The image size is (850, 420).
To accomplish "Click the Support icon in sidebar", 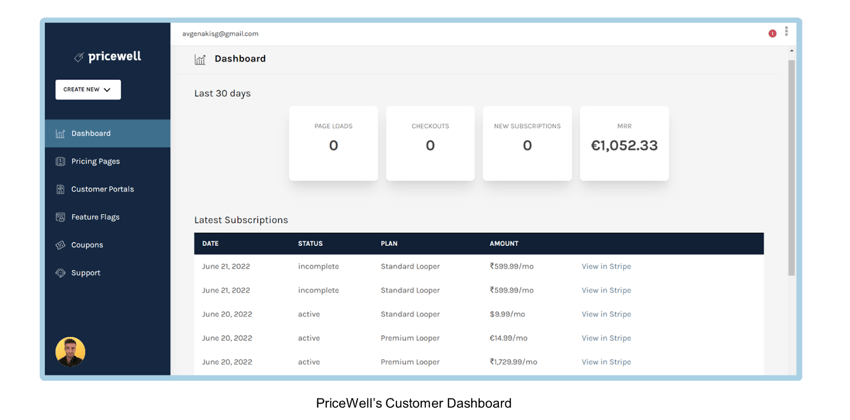I will coord(61,273).
